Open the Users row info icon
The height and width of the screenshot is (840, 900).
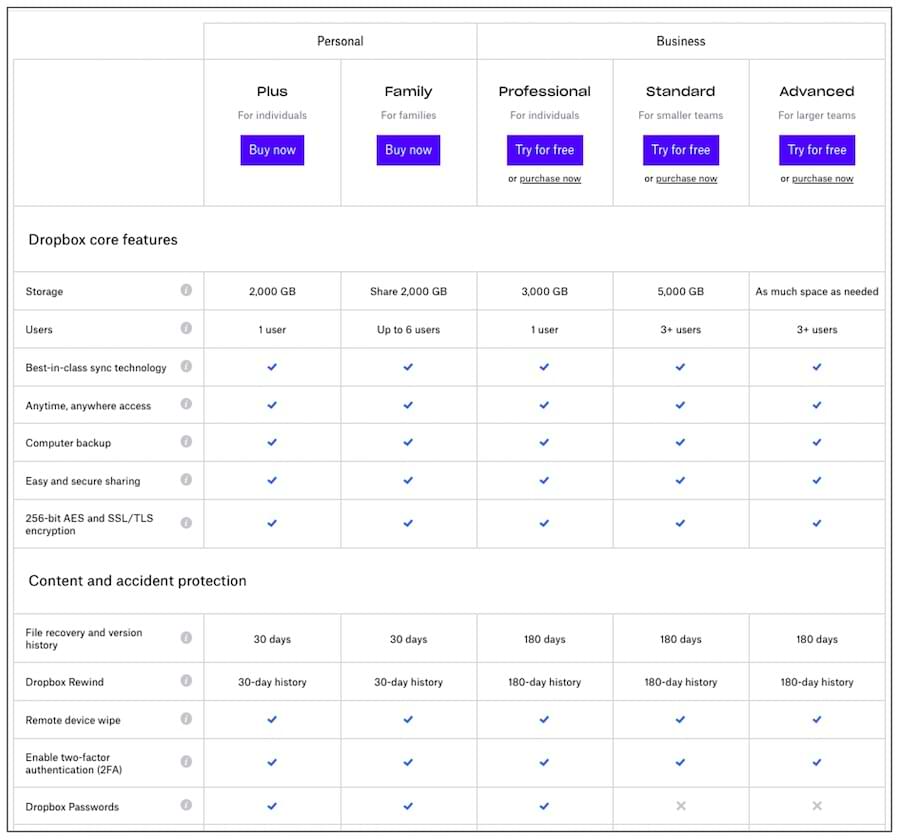point(186,328)
